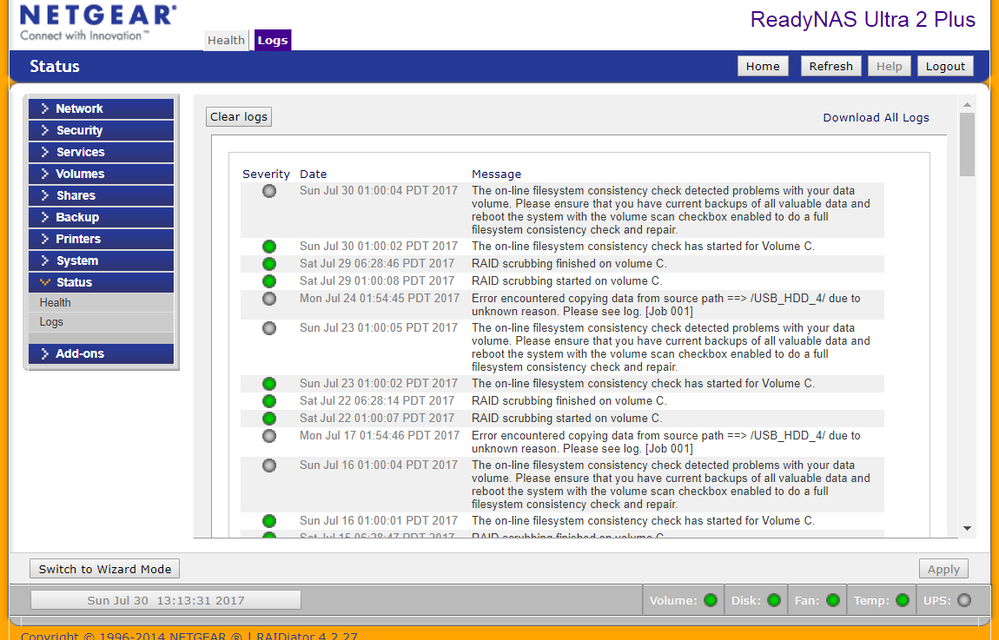Click the Temp status indicator

click(901, 600)
